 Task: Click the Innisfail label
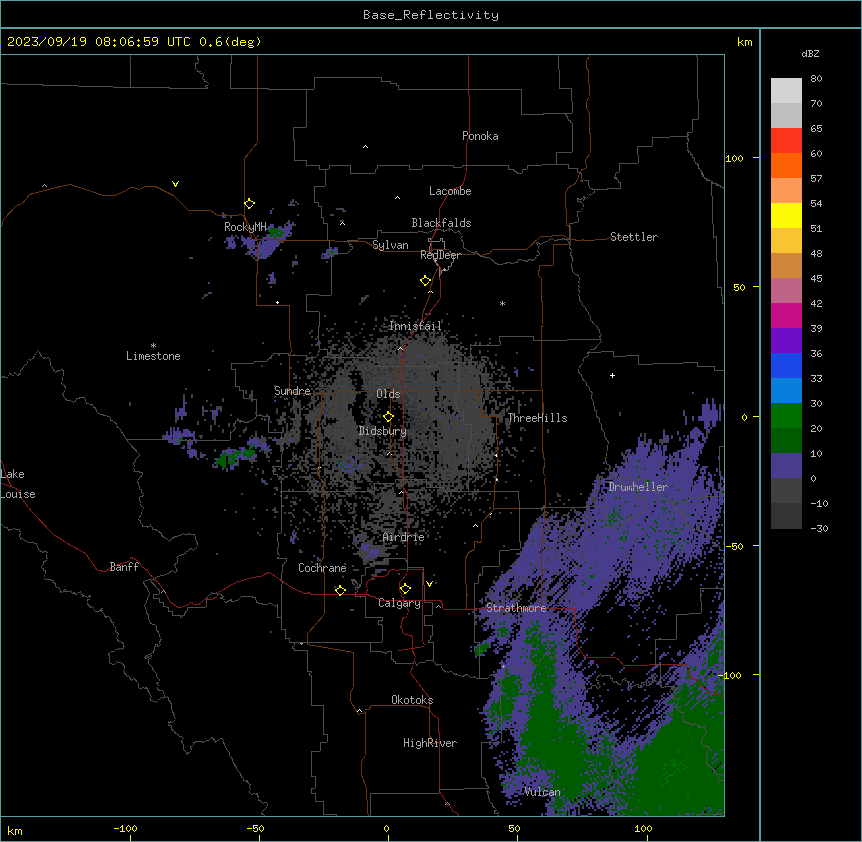415,326
